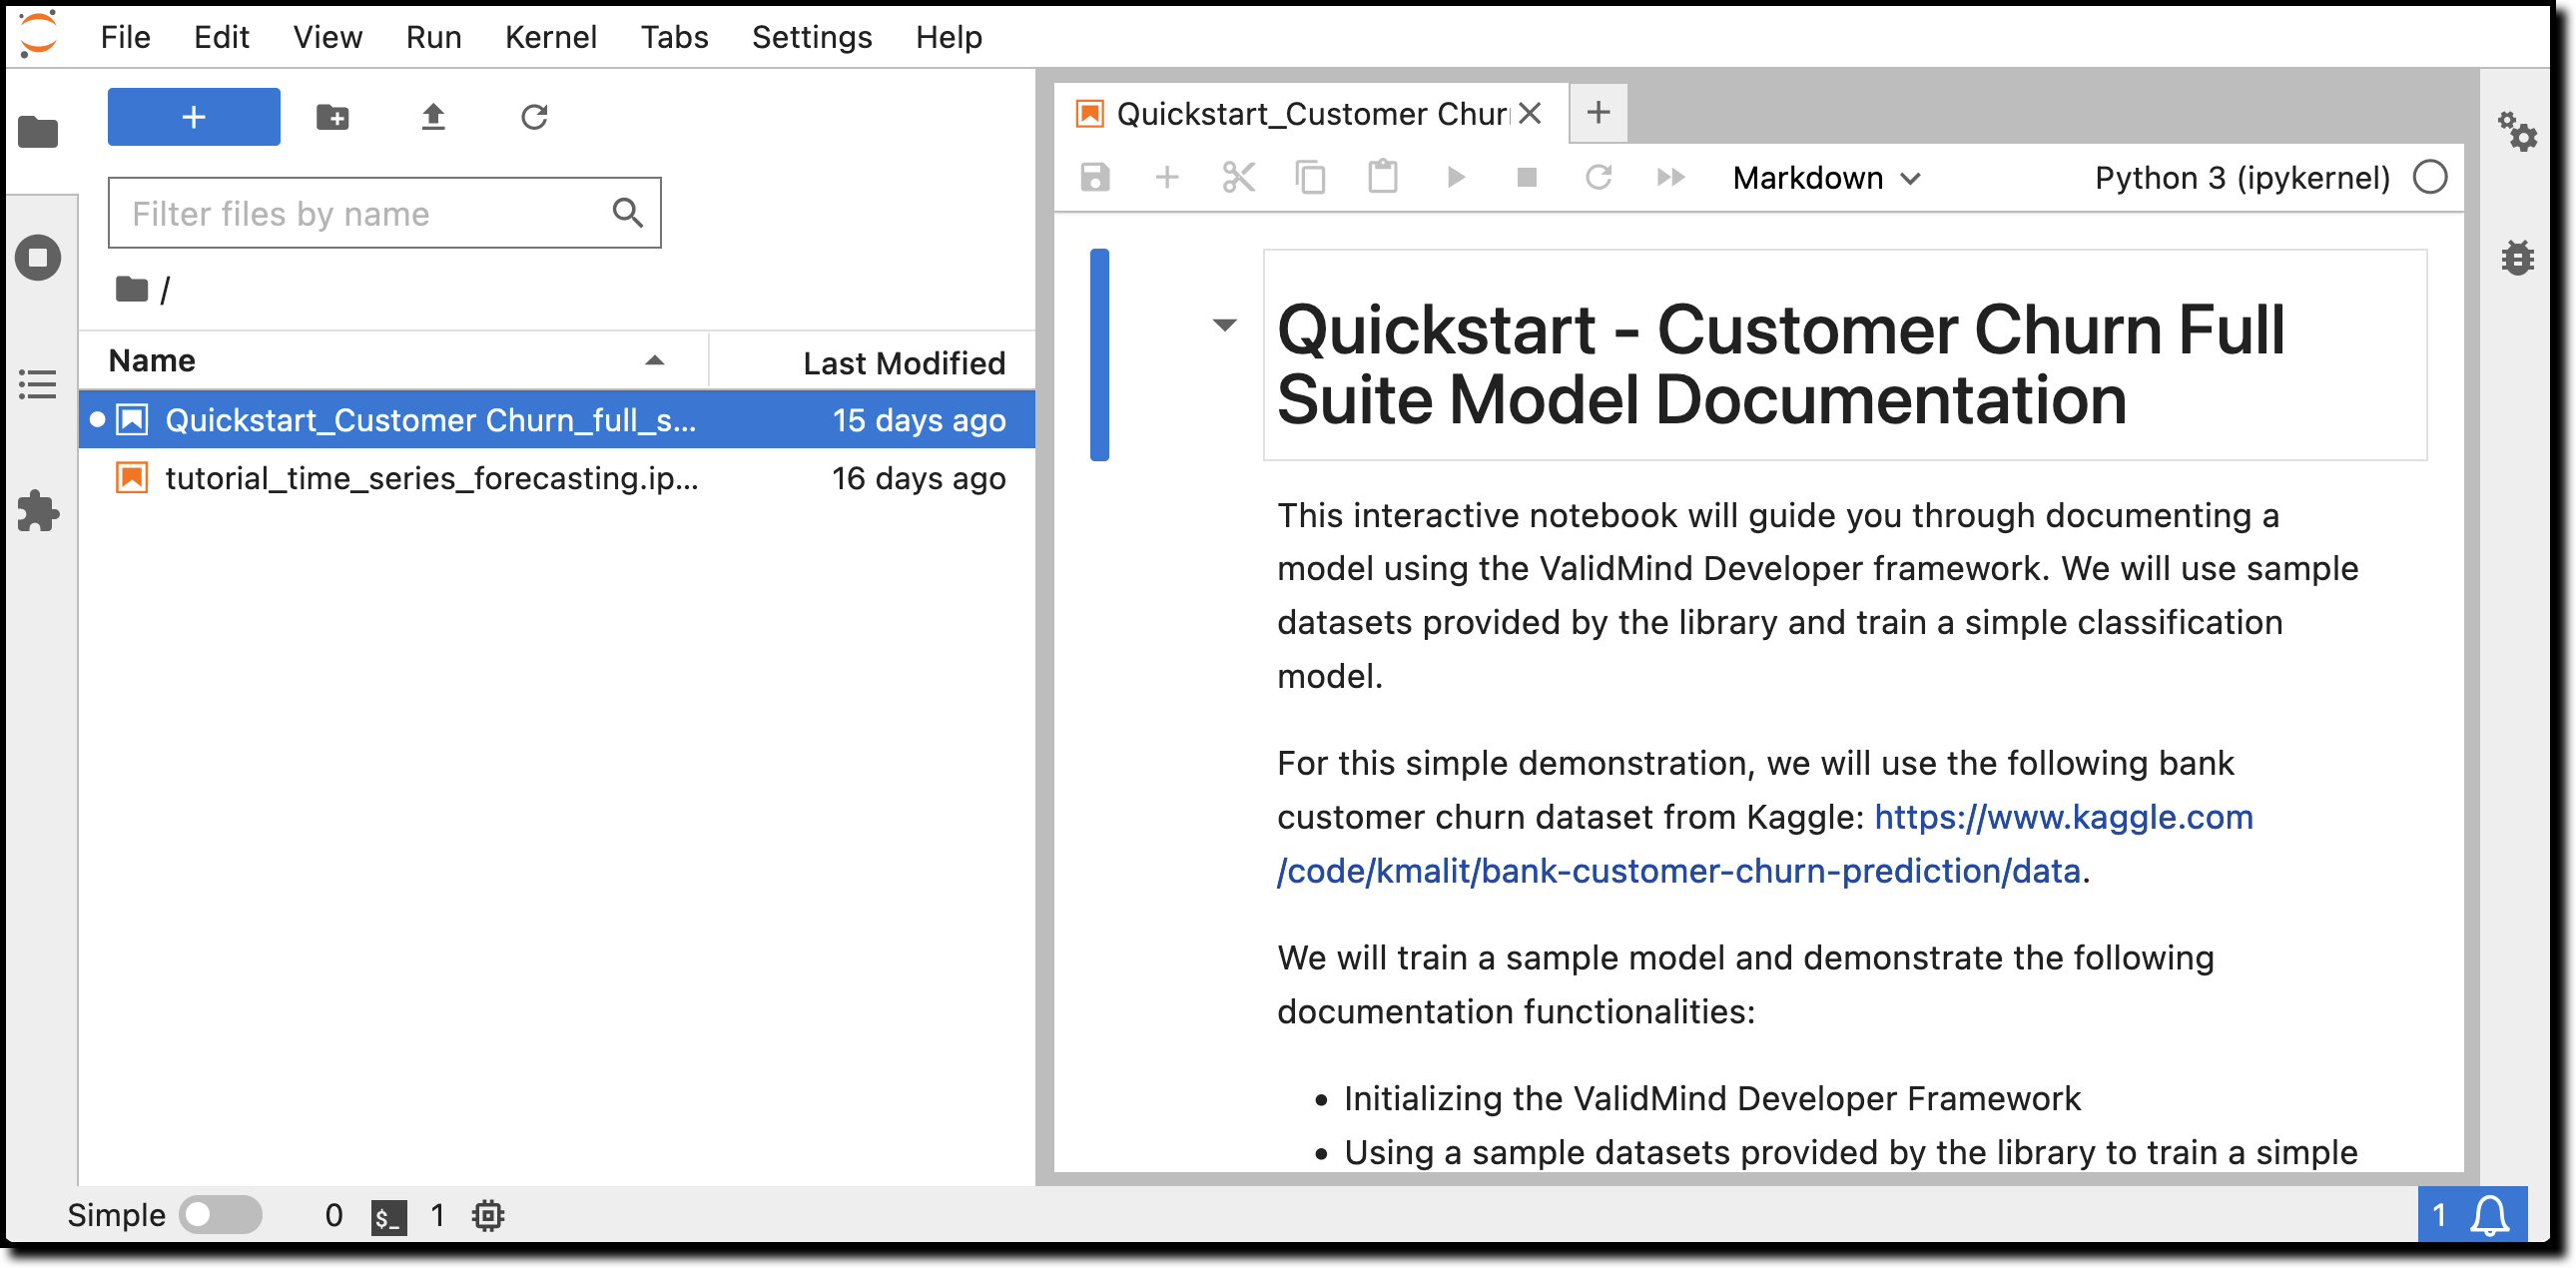The width and height of the screenshot is (2576, 1268).
Task: Open the Kernel menu
Action: tap(550, 37)
